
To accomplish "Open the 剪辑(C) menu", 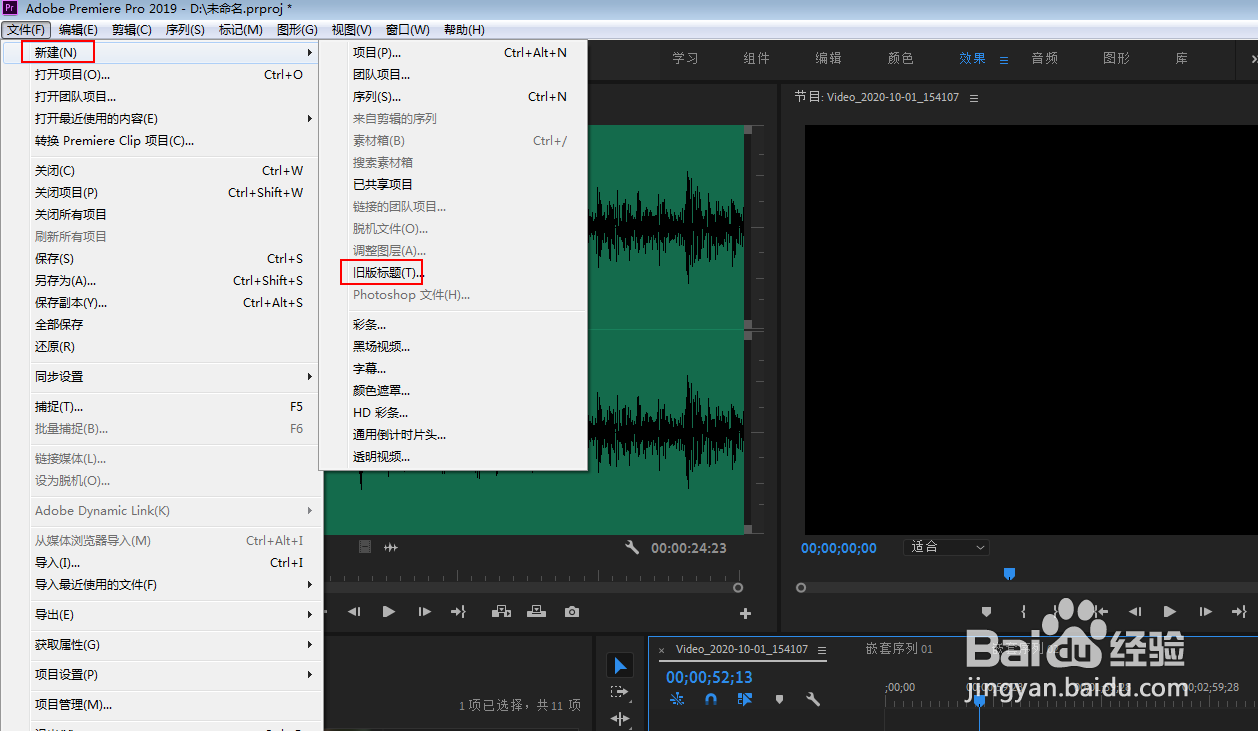I will pyautogui.click(x=132, y=30).
